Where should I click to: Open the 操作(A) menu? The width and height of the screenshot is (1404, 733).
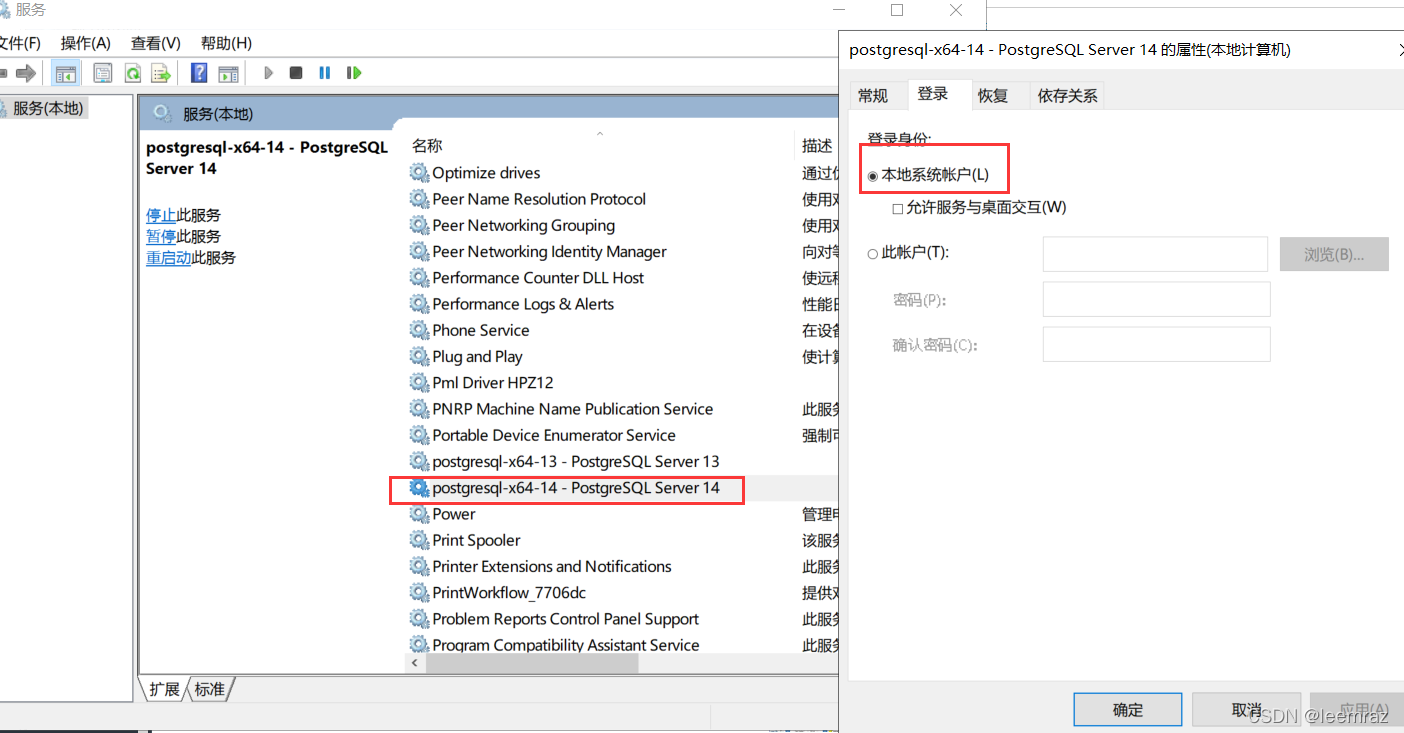pos(86,43)
